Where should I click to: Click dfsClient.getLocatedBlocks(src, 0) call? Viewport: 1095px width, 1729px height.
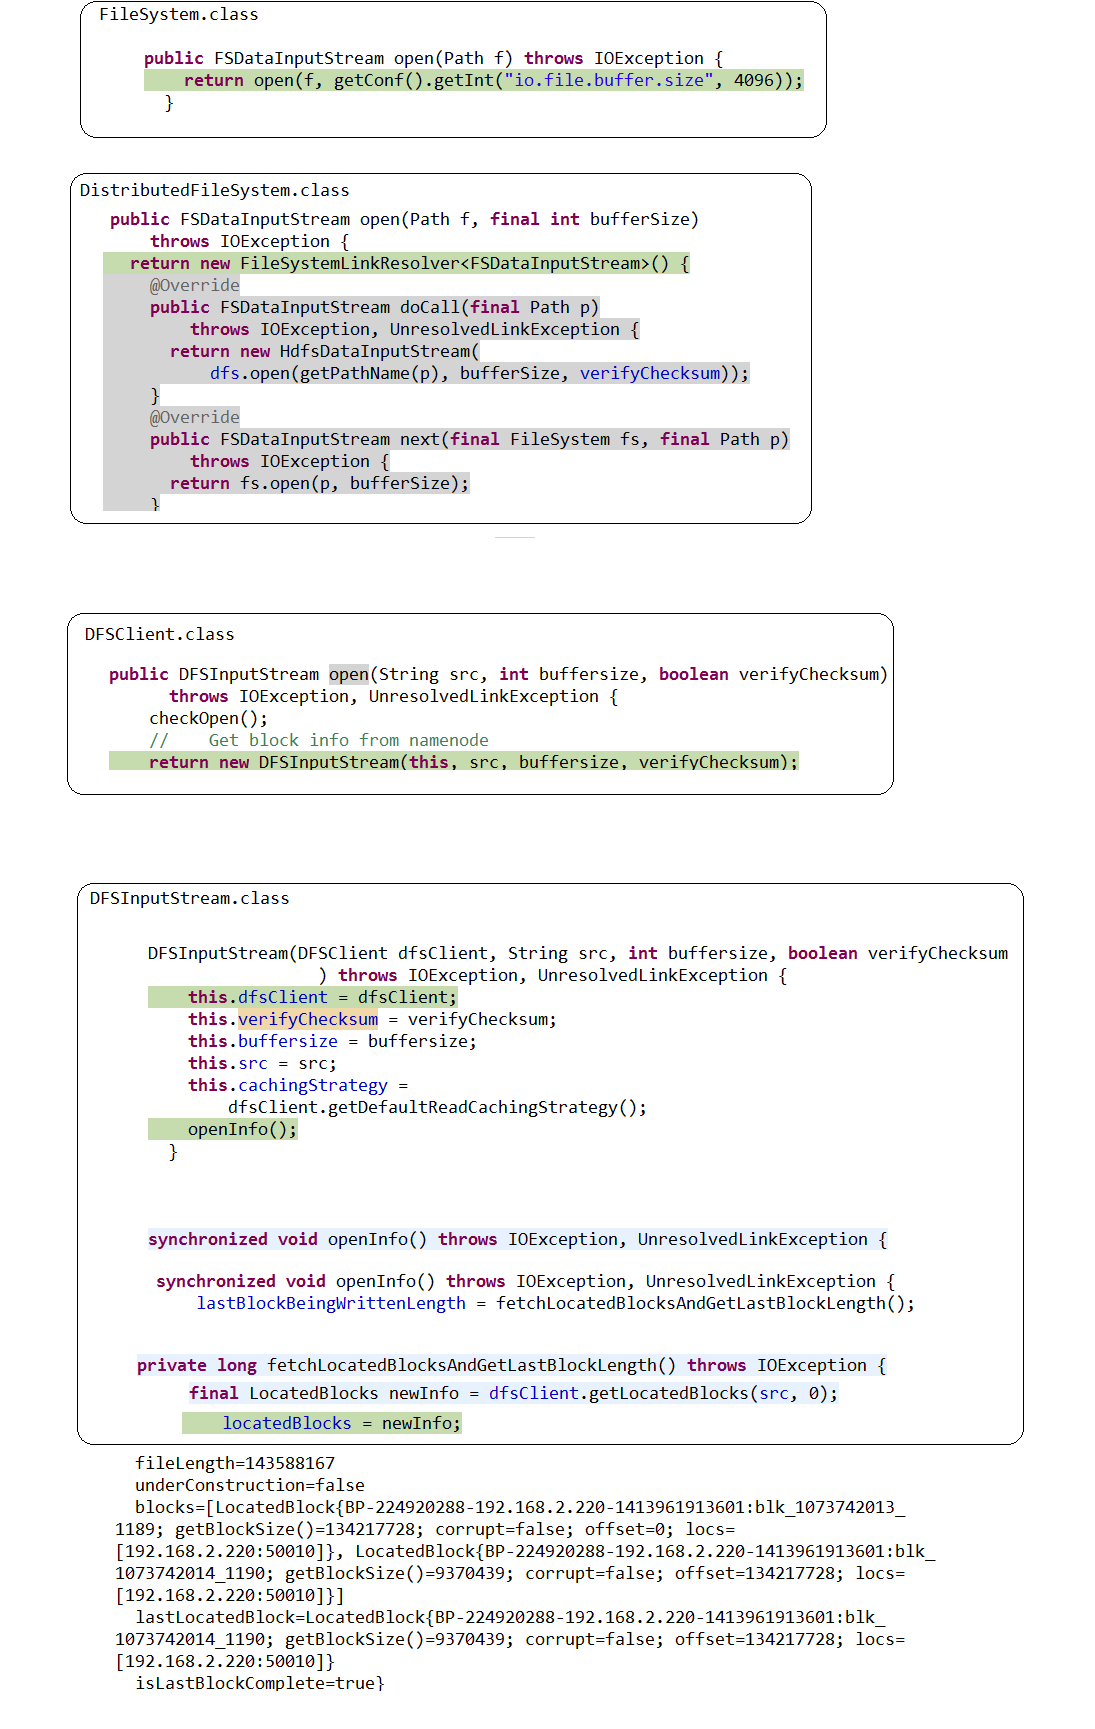tap(659, 1394)
